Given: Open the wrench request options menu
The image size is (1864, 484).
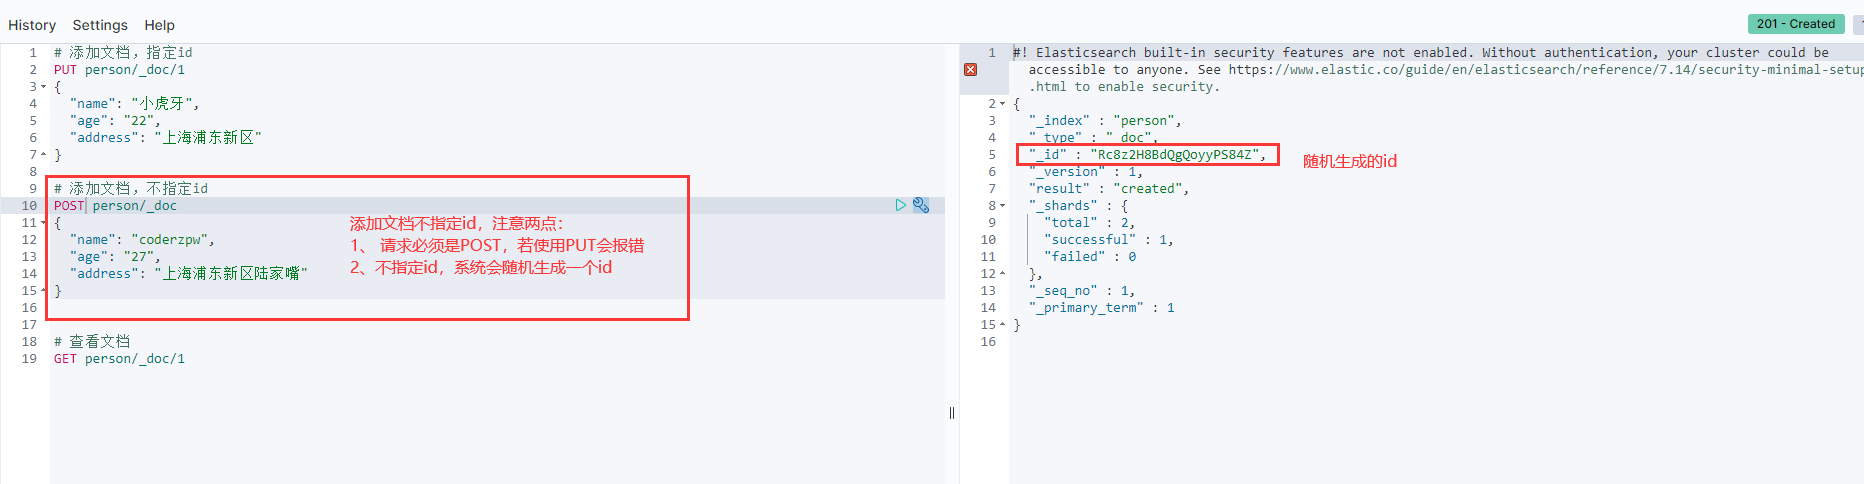Looking at the screenshot, I should pyautogui.click(x=921, y=205).
